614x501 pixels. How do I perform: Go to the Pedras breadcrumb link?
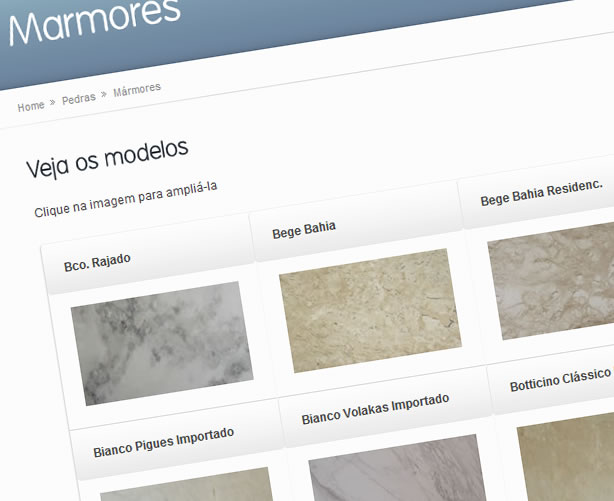pyautogui.click(x=79, y=98)
